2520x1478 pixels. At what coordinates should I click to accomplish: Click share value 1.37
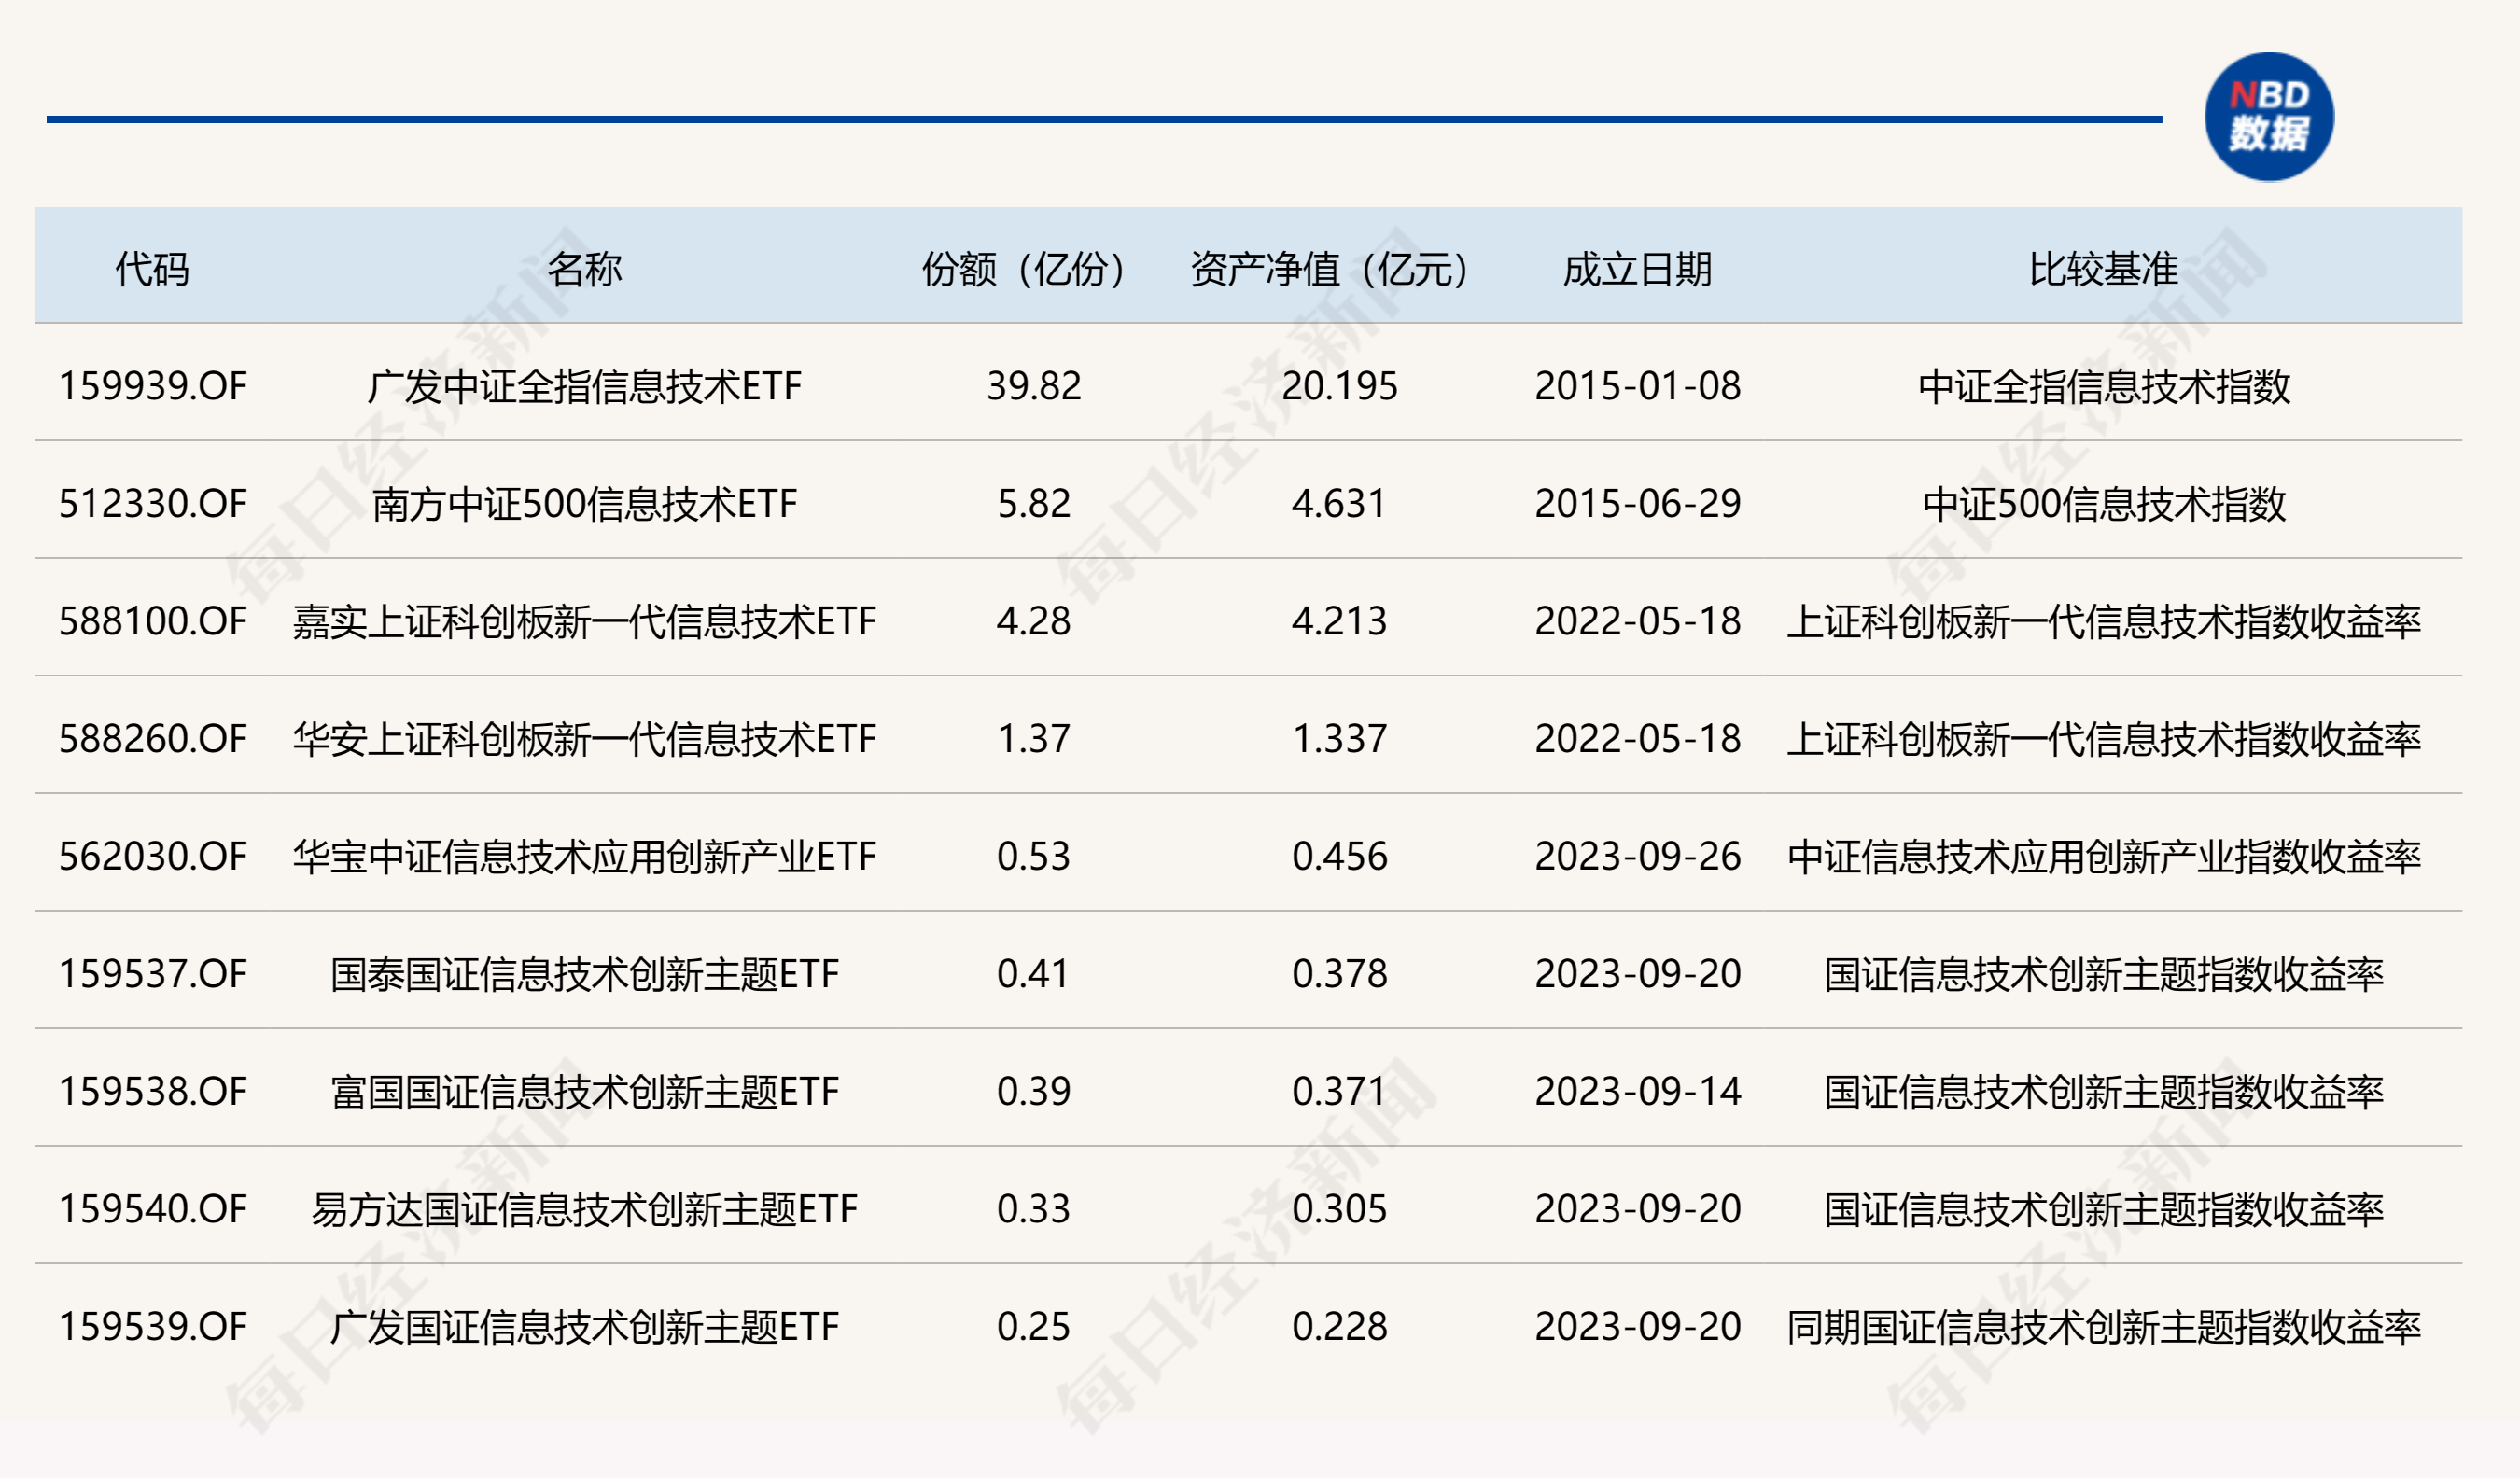(1033, 738)
